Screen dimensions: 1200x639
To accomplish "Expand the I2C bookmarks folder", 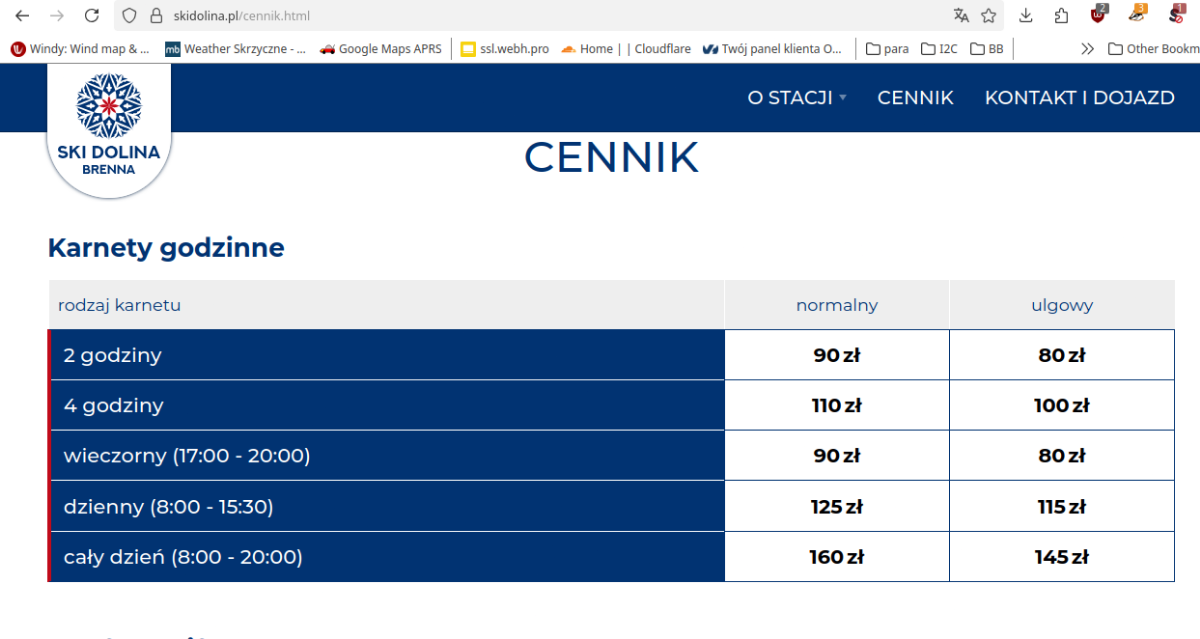I will coord(938,48).
